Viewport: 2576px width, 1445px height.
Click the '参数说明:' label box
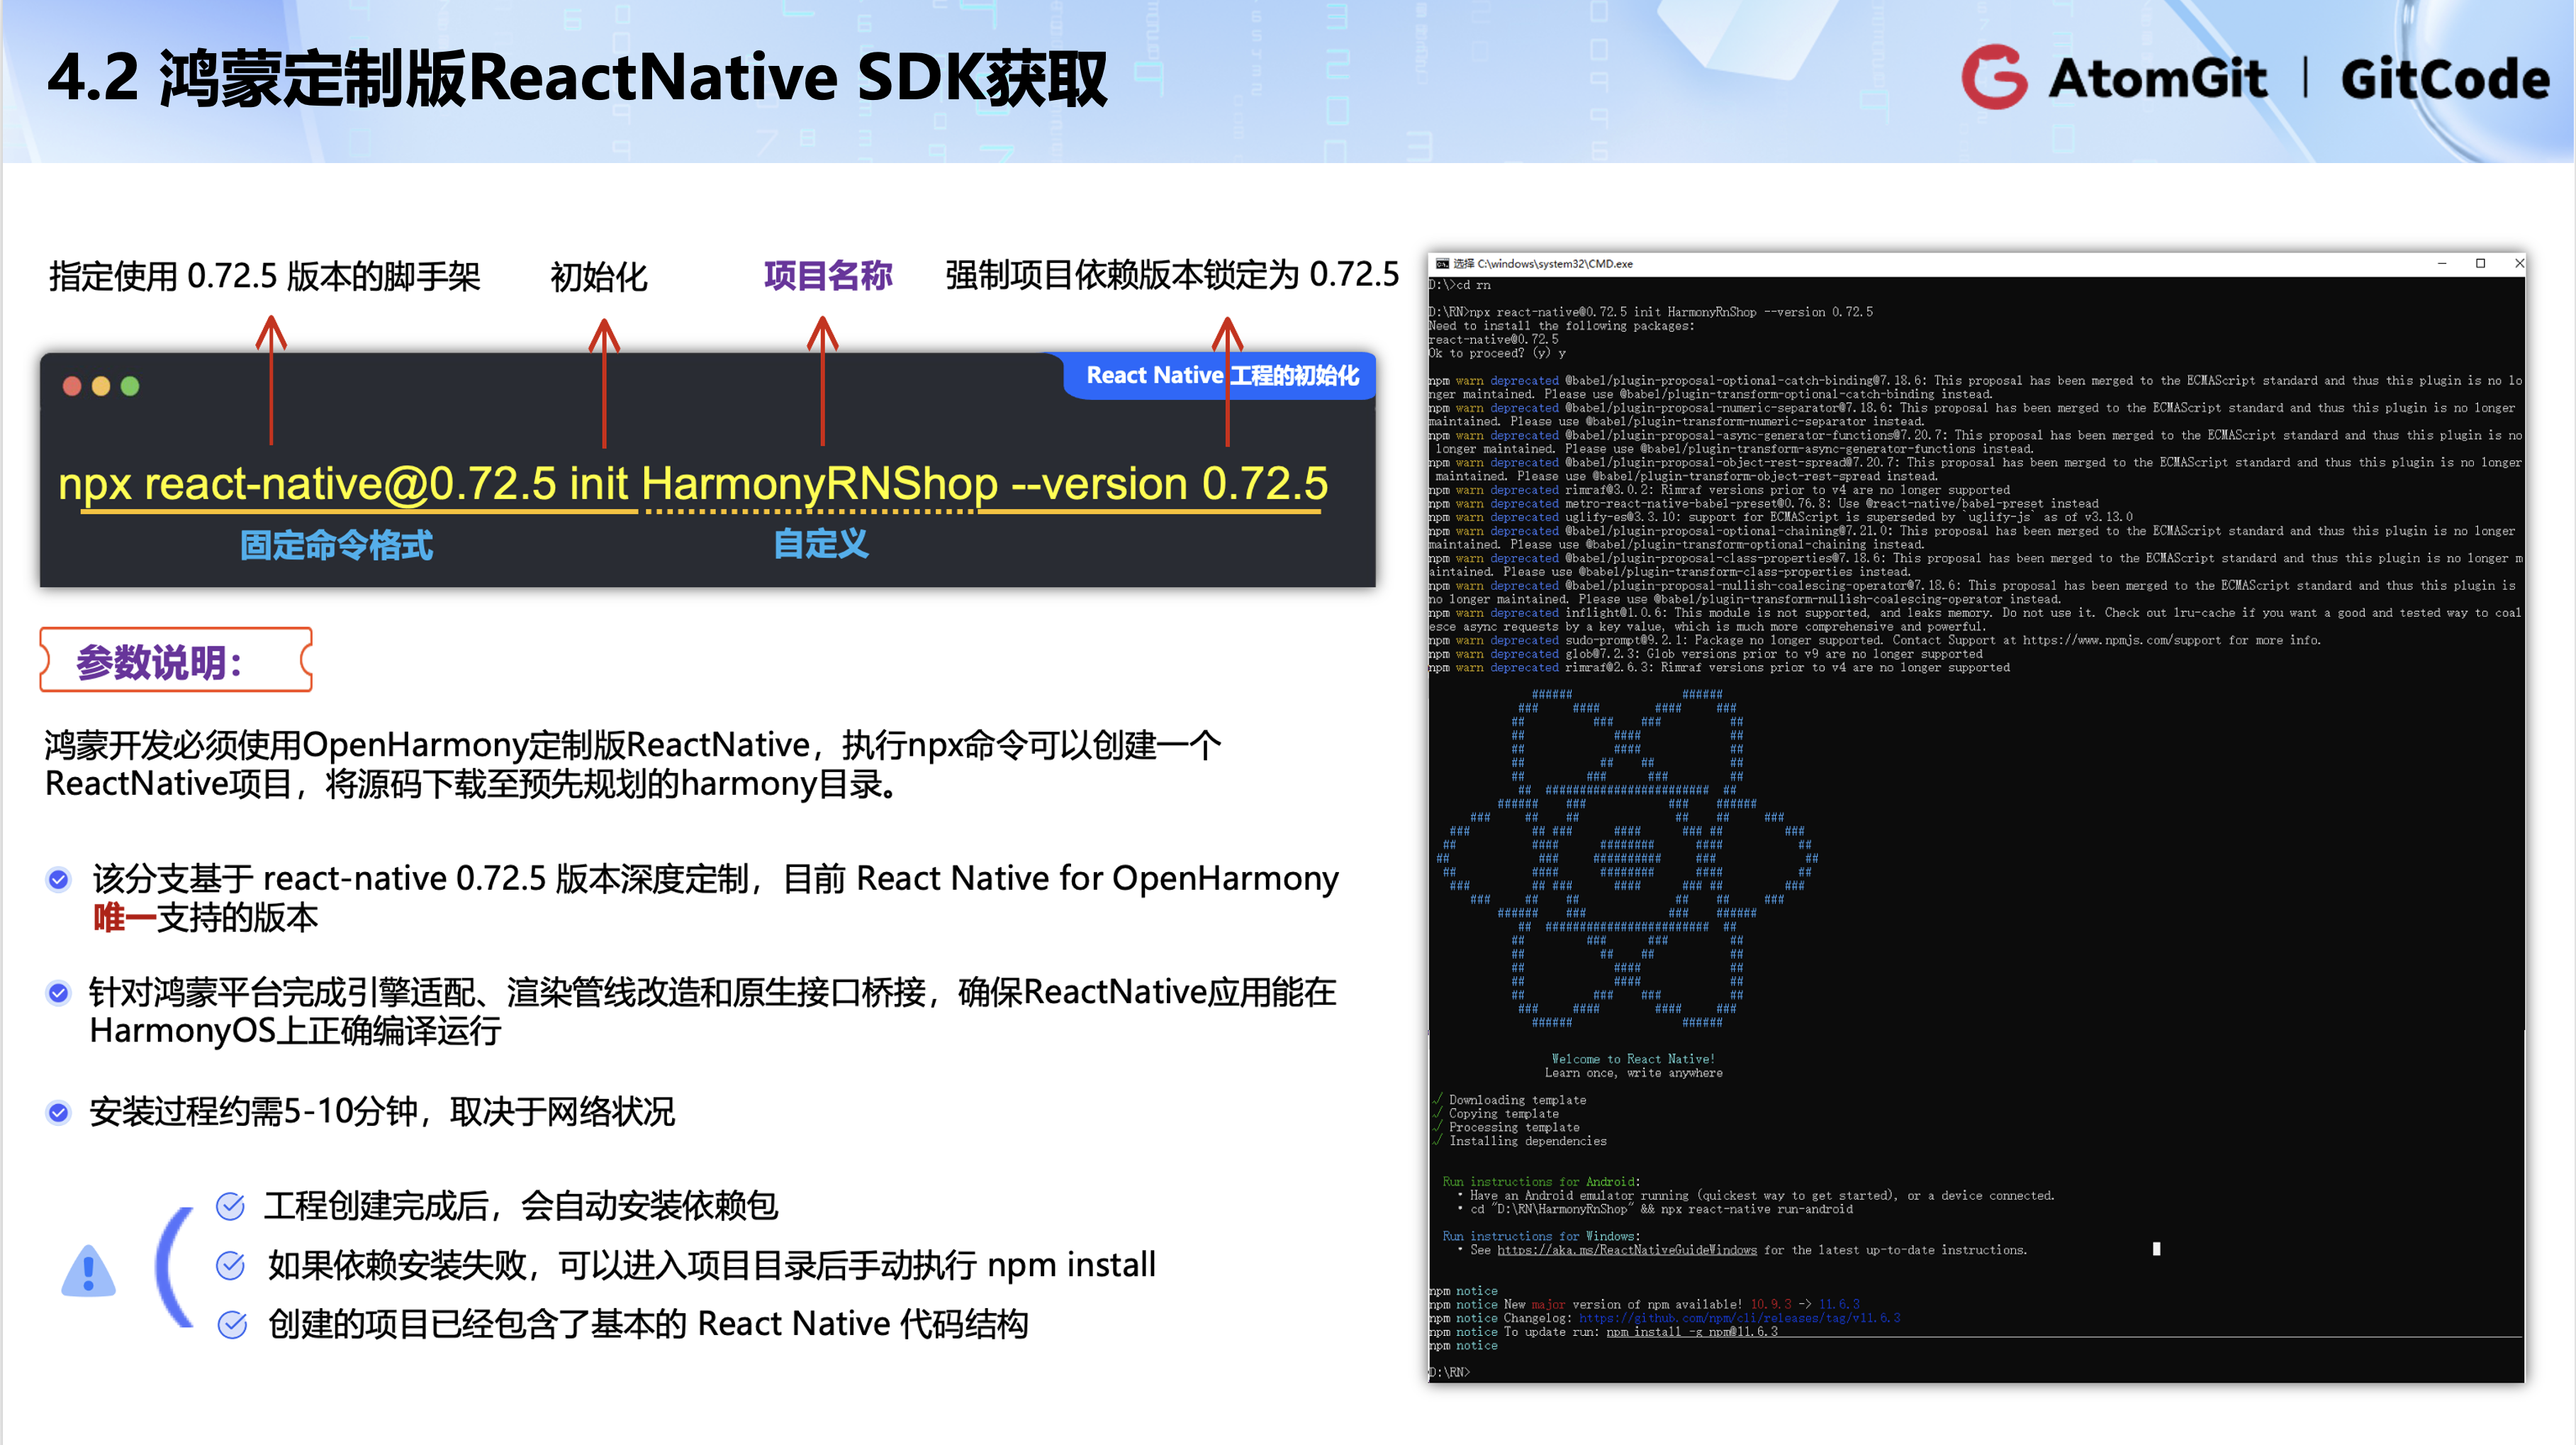coord(176,660)
